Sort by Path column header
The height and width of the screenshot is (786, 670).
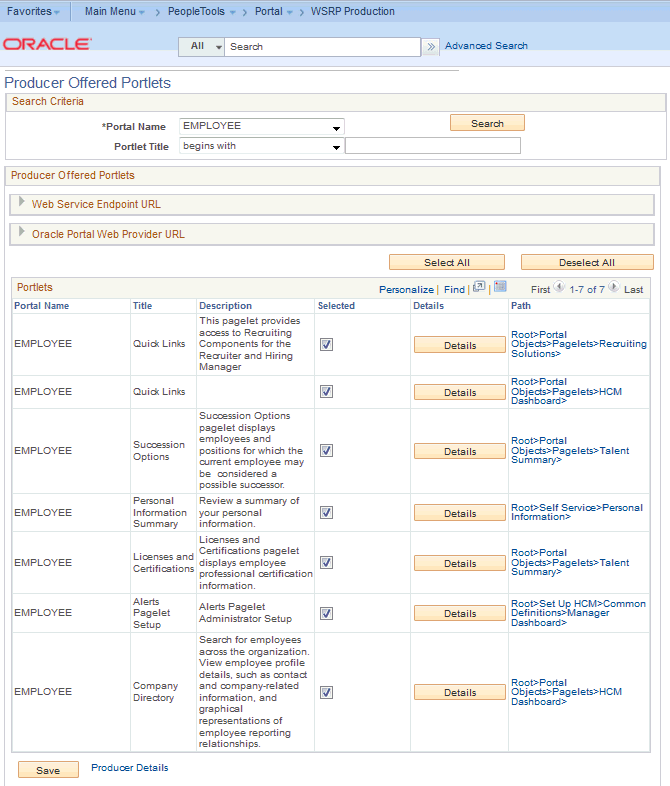521,306
